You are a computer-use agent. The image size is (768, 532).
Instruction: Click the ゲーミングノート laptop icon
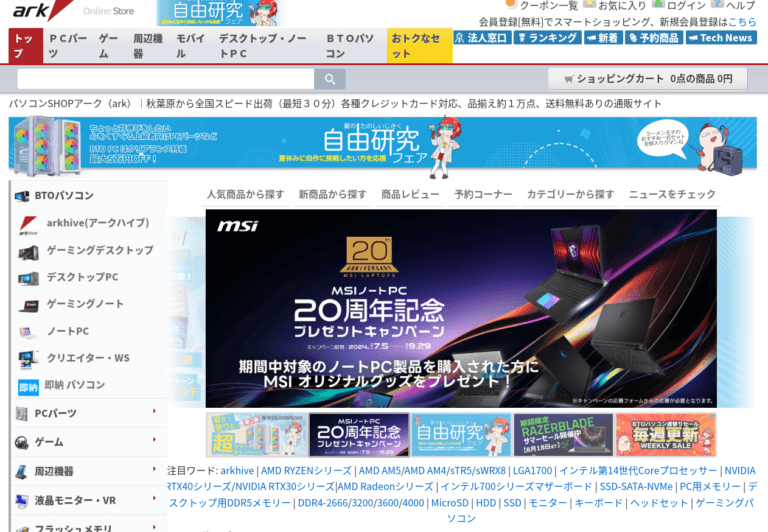pyautogui.click(x=28, y=306)
